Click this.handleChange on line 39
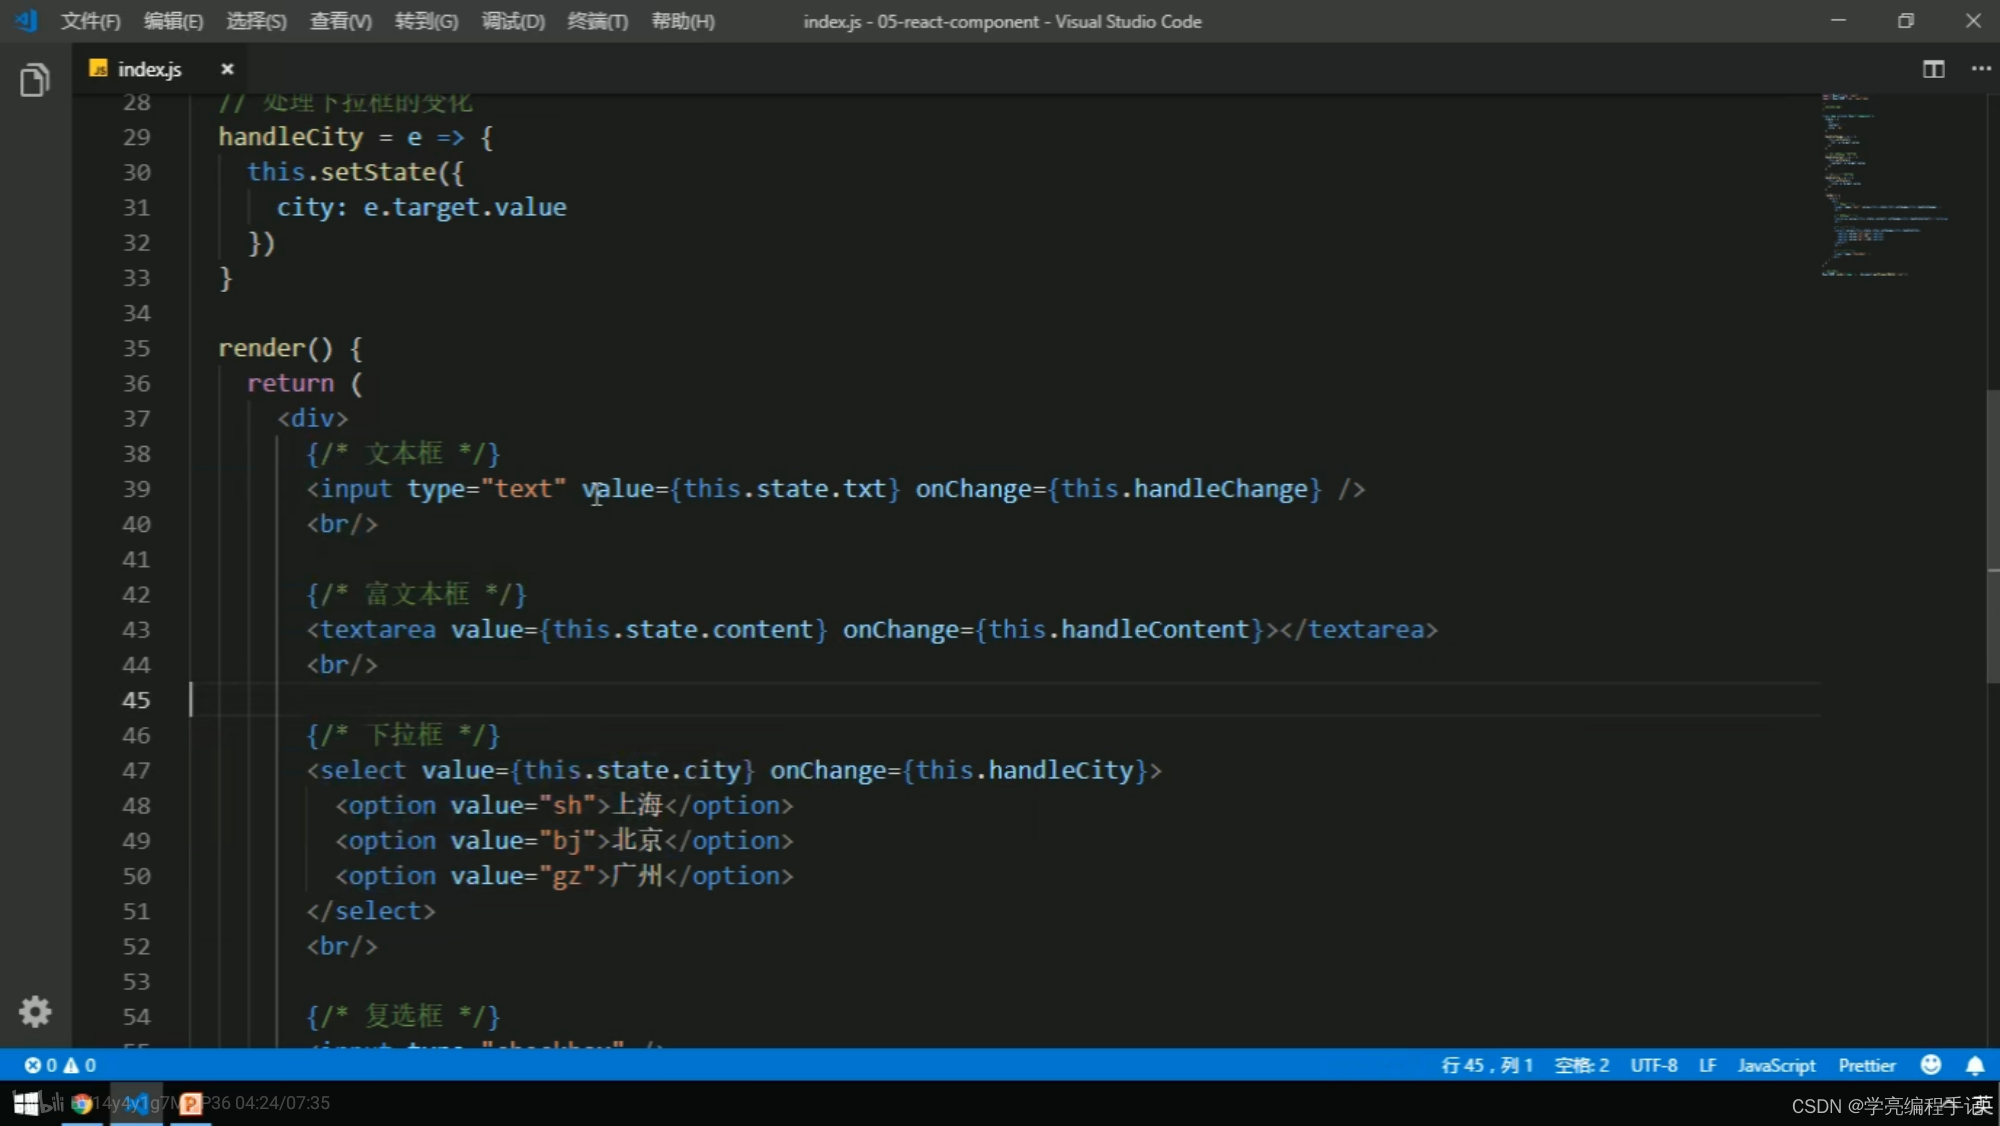This screenshot has width=2000, height=1126. 1185,489
